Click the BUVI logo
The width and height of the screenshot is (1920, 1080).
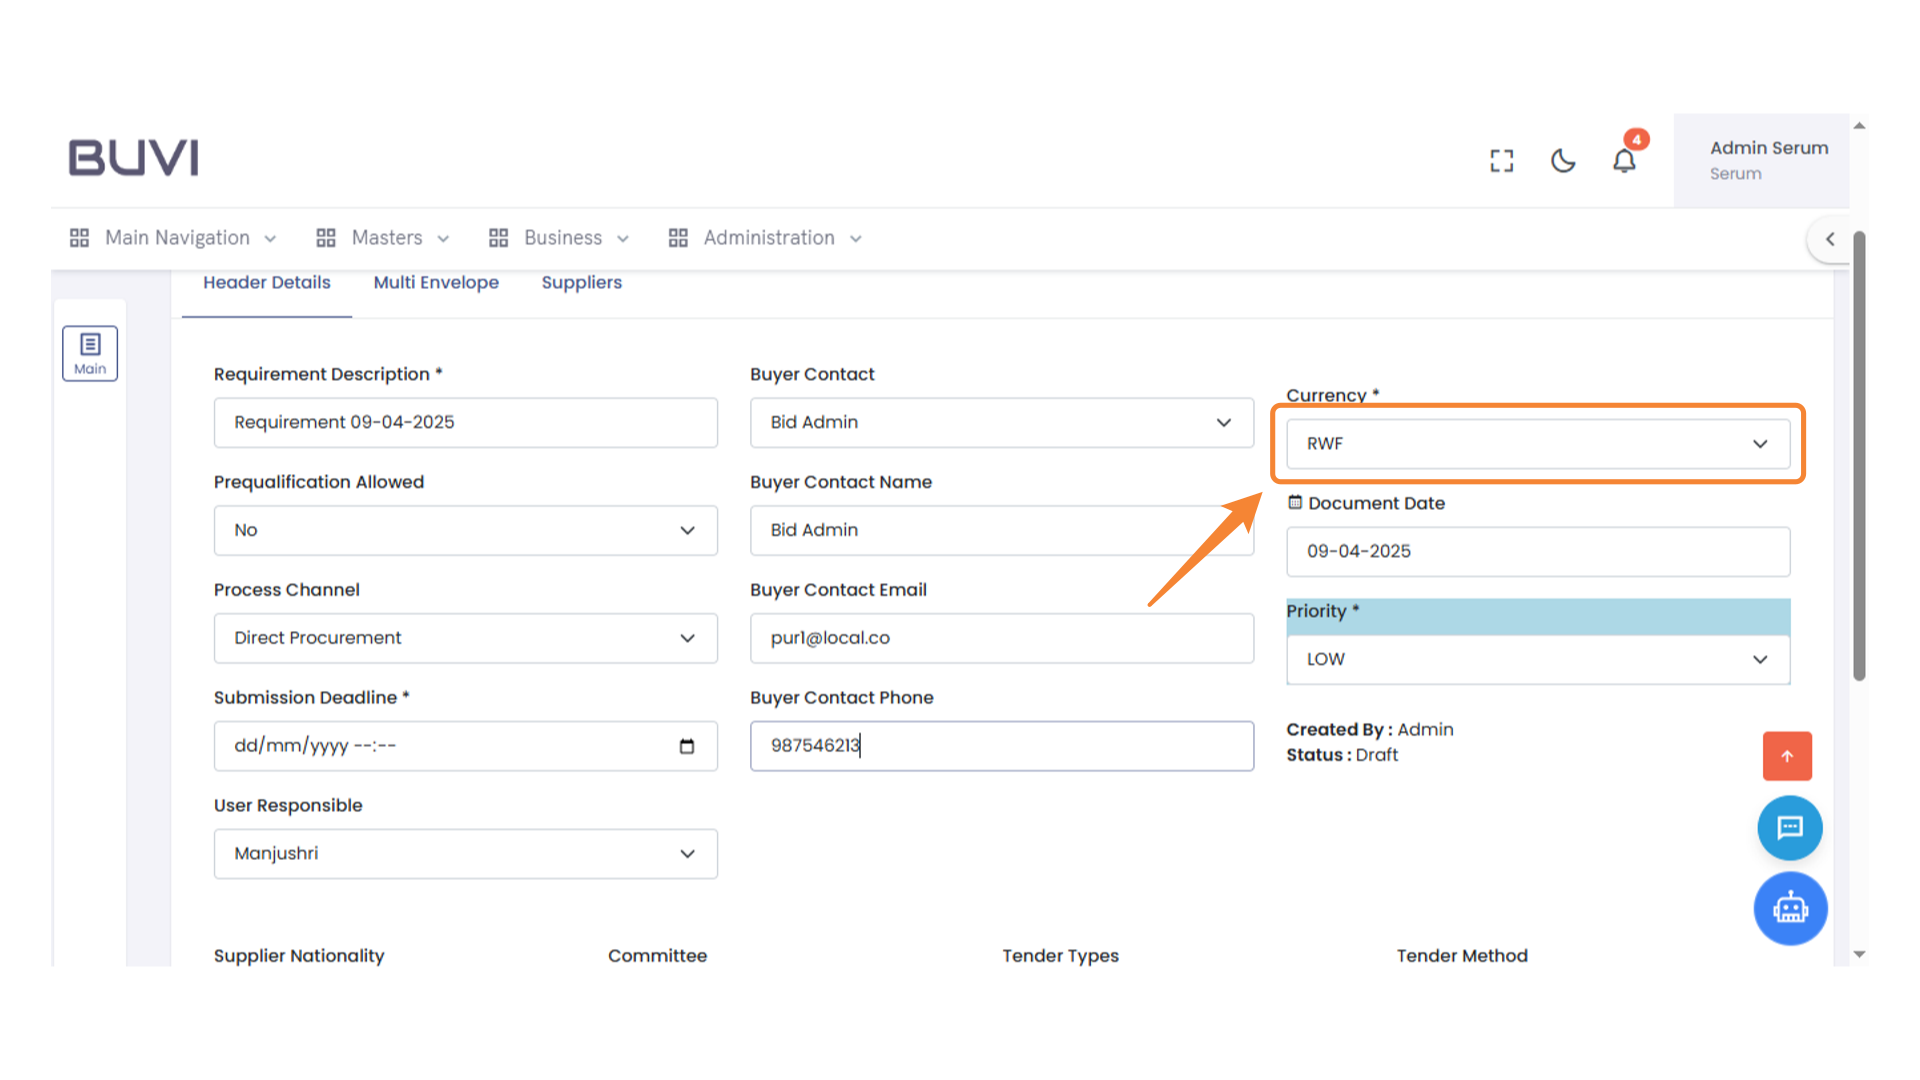pyautogui.click(x=133, y=158)
